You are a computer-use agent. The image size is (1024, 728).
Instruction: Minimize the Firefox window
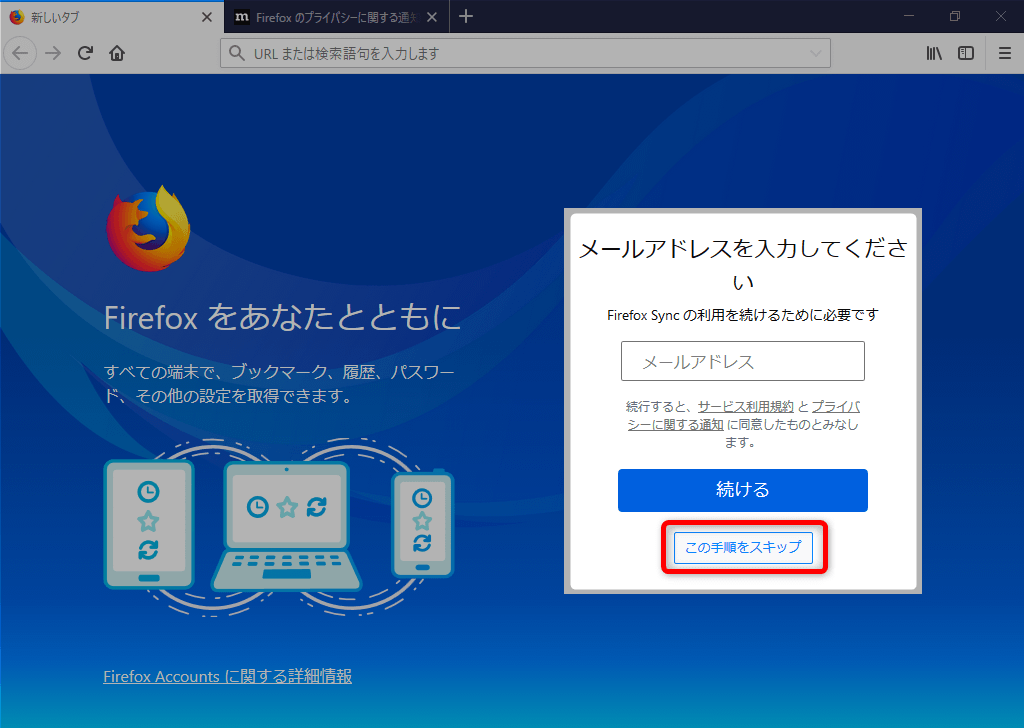coord(907,16)
